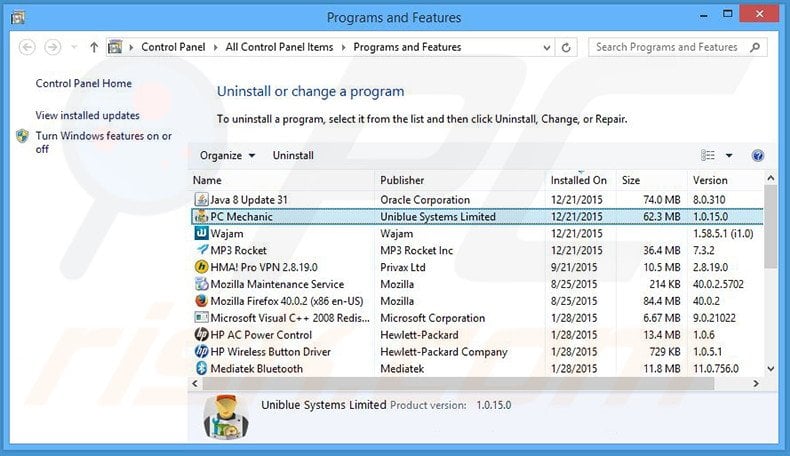Screen dimensions: 790x456
Task: Click Uninstall in the toolbar
Action: [293, 155]
